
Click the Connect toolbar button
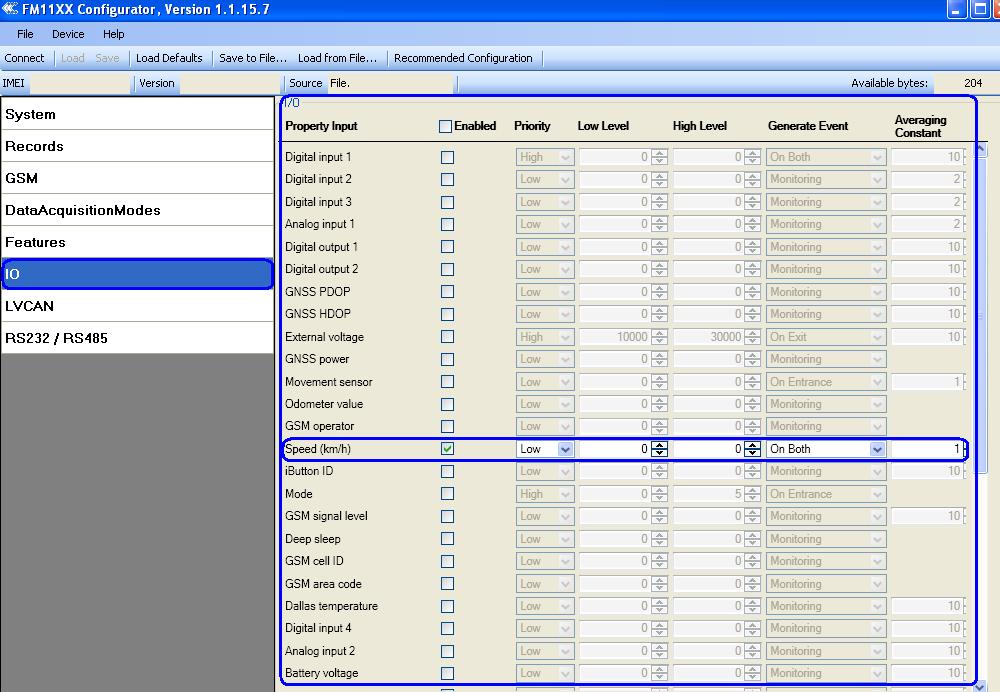click(x=24, y=58)
